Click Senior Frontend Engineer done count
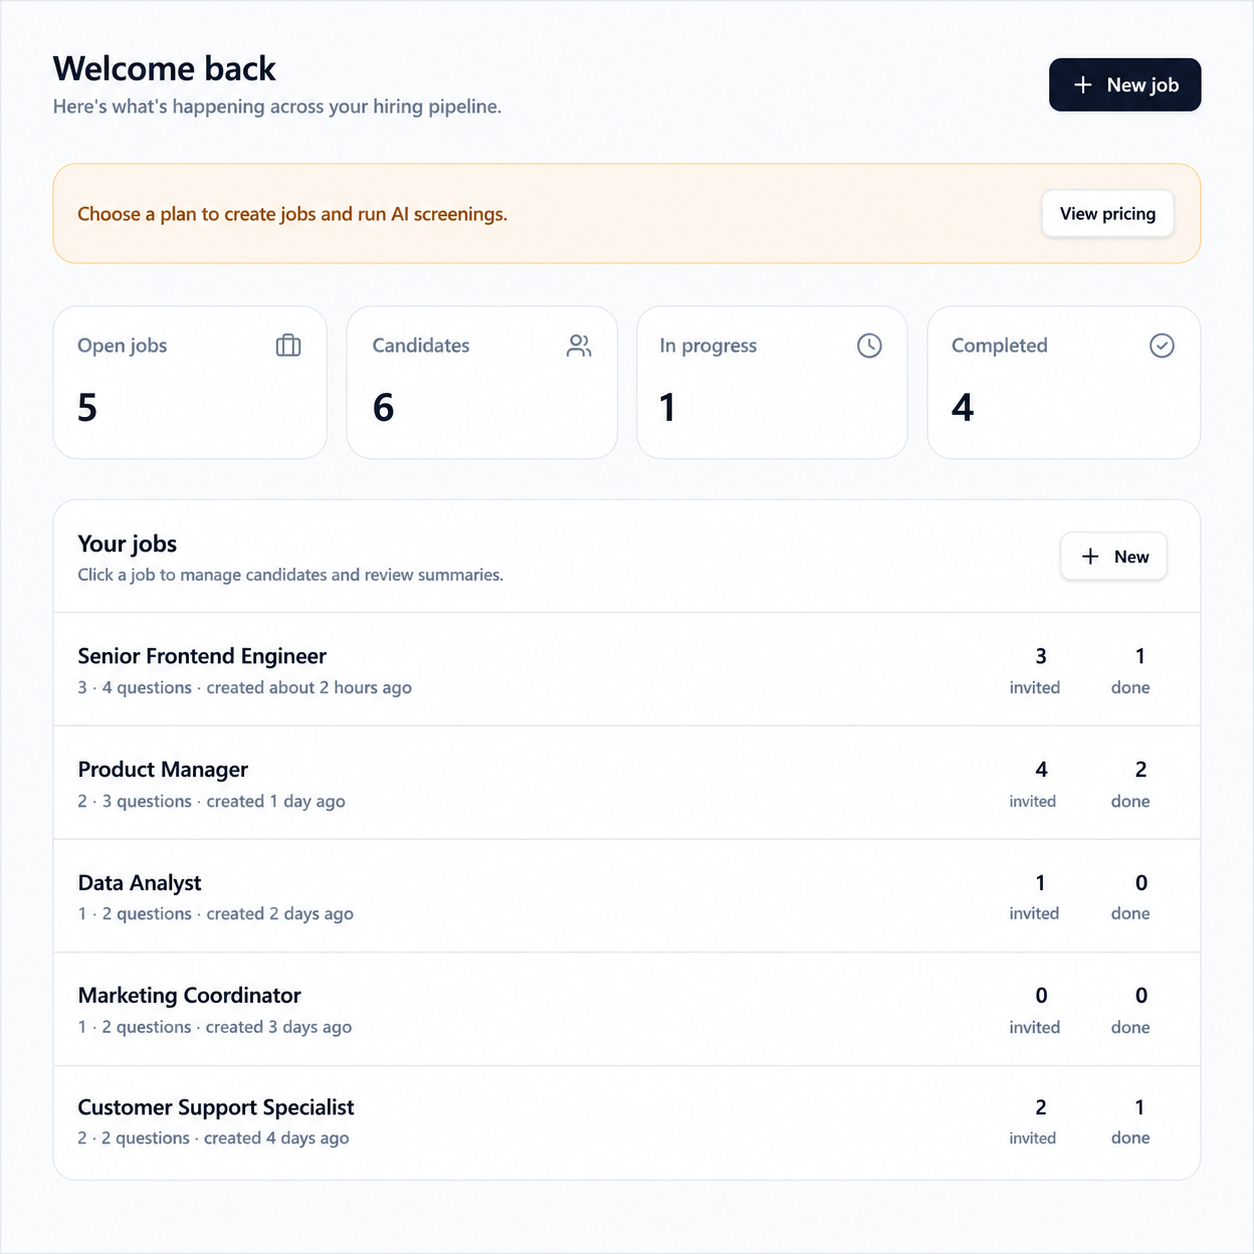Image resolution: width=1254 pixels, height=1254 pixels. click(x=1140, y=656)
